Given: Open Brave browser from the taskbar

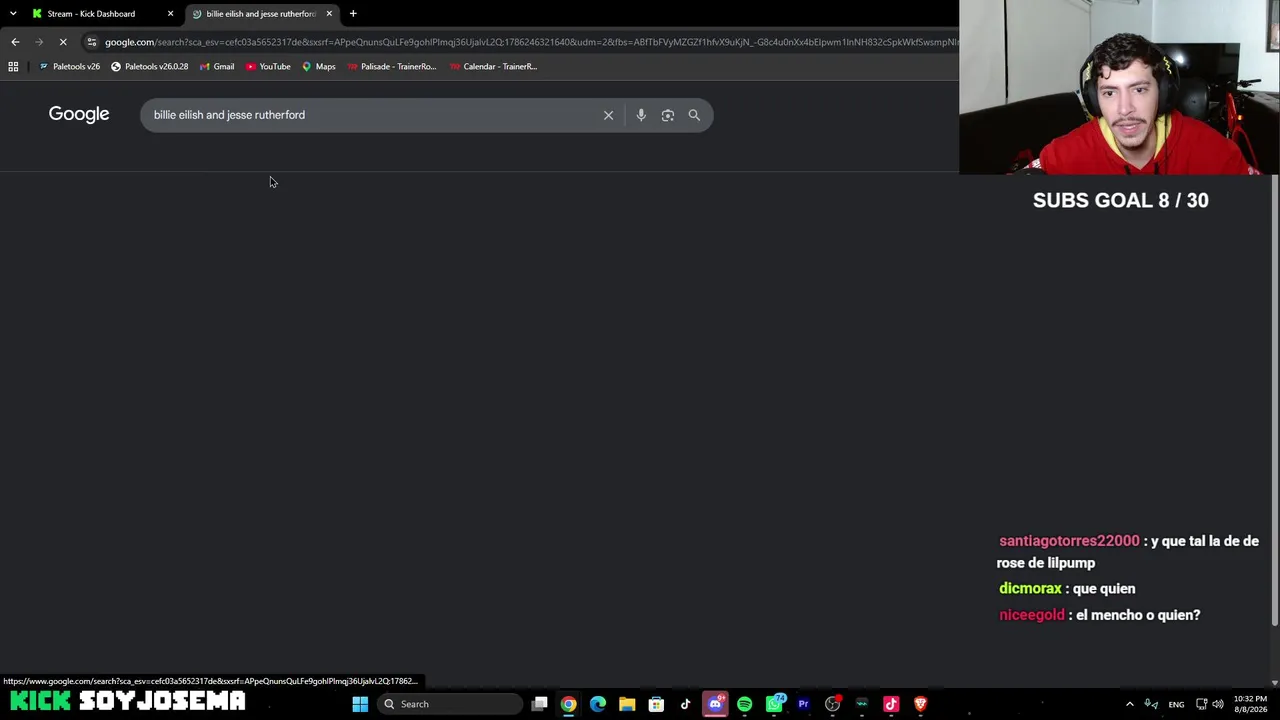Looking at the screenshot, I should [920, 704].
